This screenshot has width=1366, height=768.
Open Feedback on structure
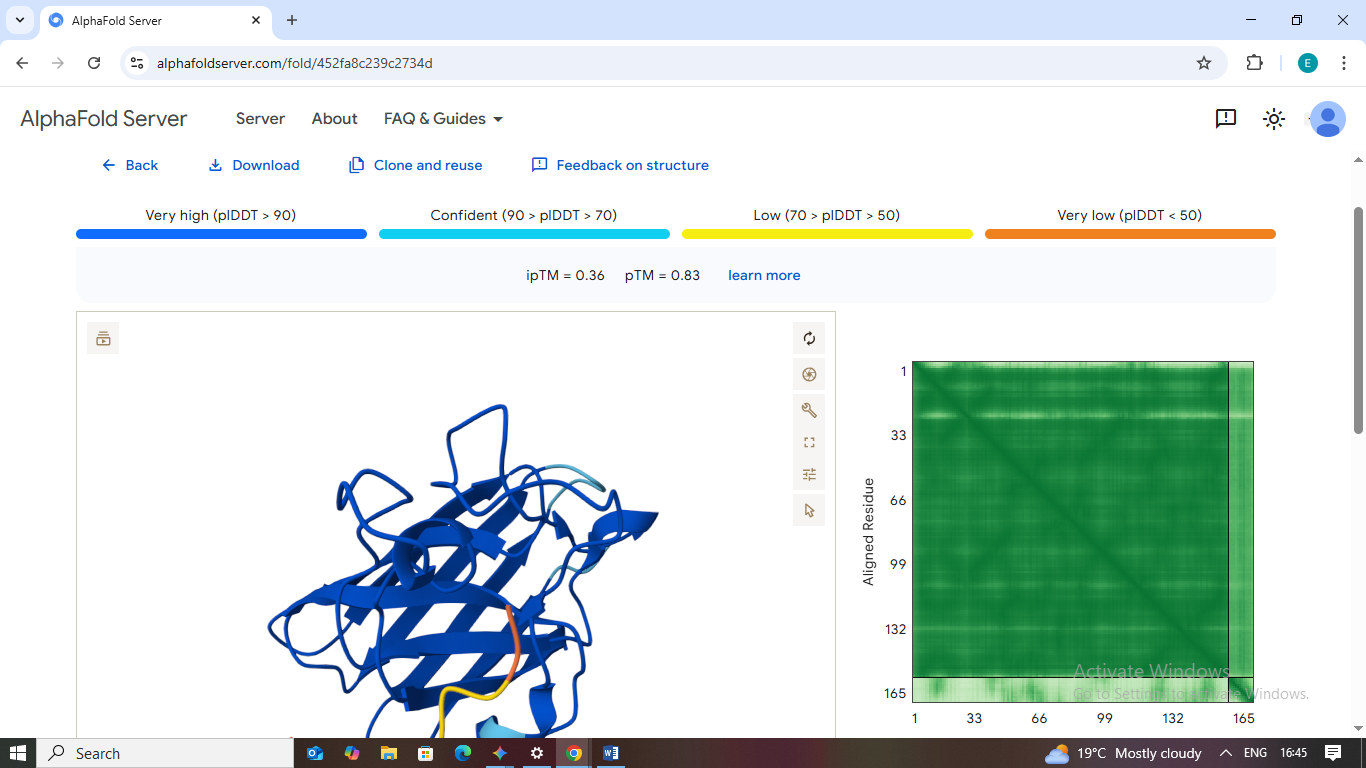tap(620, 165)
